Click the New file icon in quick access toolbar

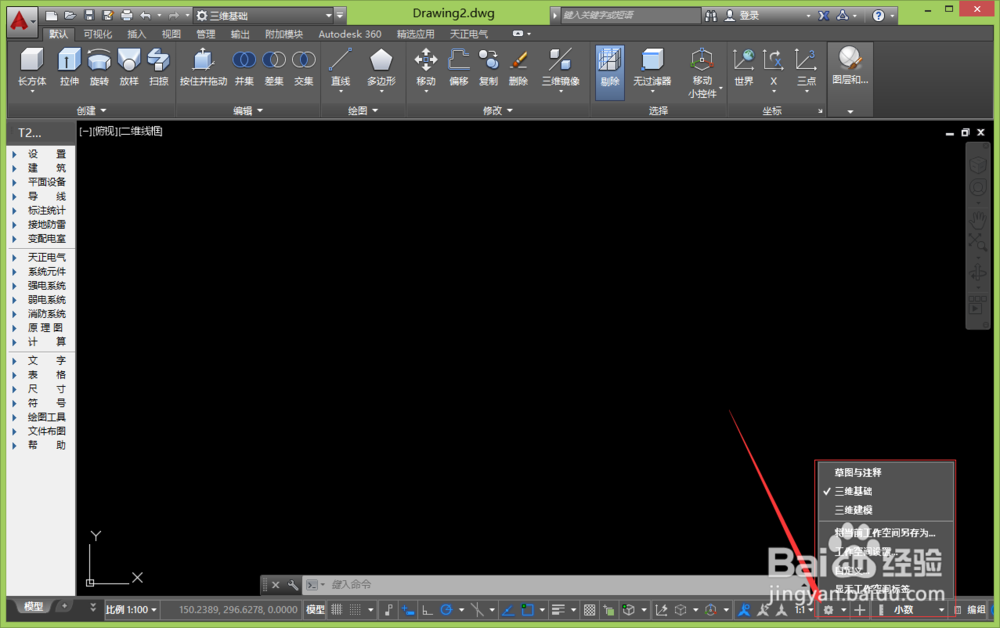52,15
